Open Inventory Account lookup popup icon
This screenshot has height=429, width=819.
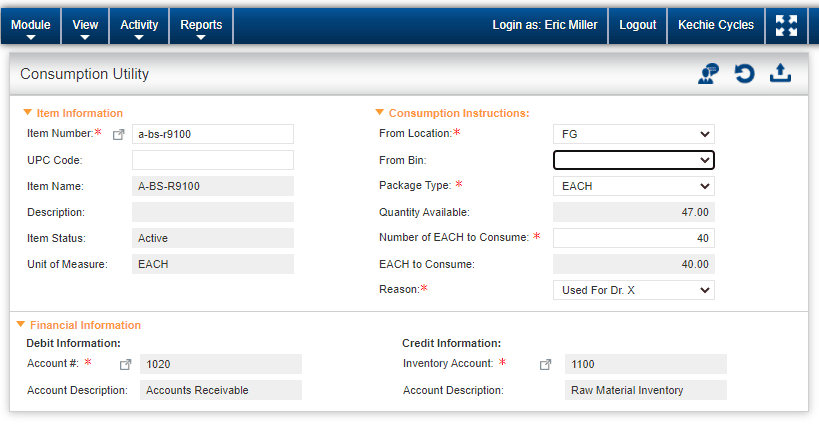coord(545,365)
